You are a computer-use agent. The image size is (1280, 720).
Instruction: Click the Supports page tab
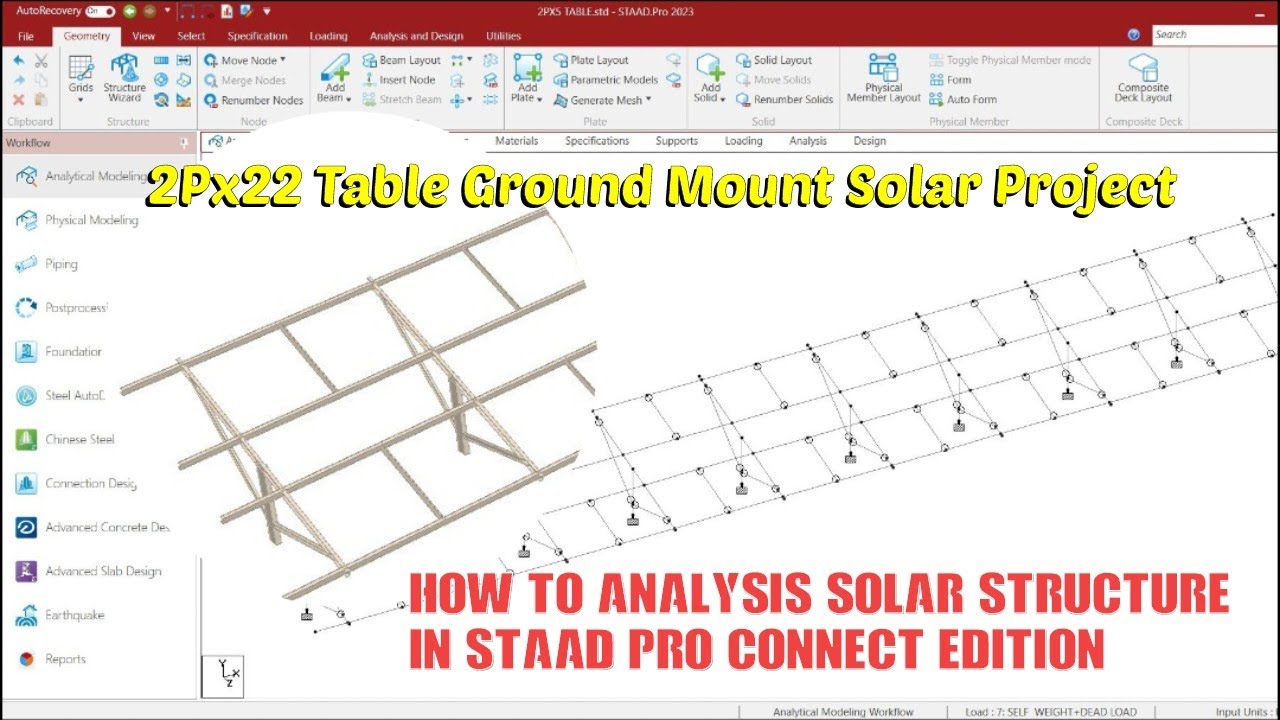coord(677,141)
